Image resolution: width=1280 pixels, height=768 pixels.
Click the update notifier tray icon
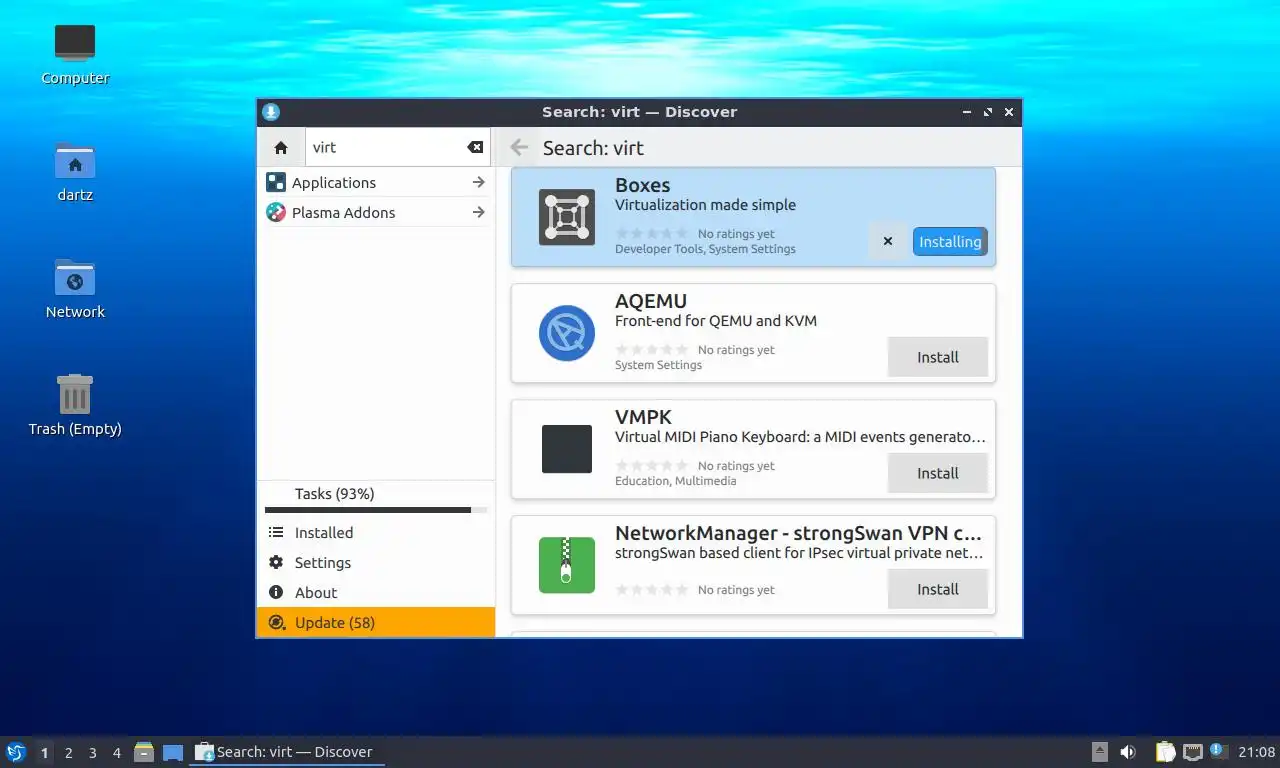coord(1218,751)
